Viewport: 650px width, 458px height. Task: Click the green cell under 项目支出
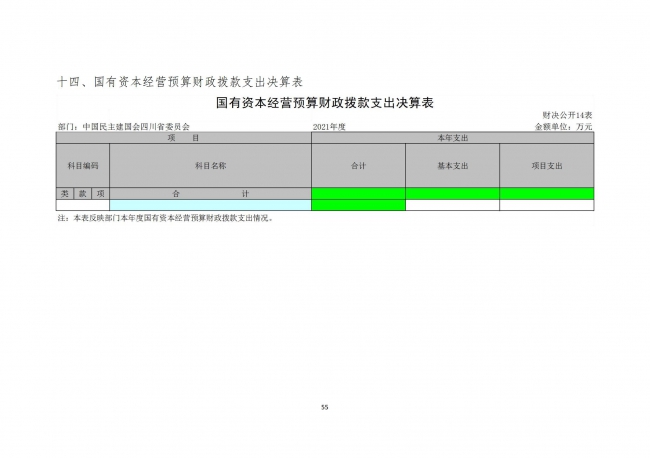(546, 193)
